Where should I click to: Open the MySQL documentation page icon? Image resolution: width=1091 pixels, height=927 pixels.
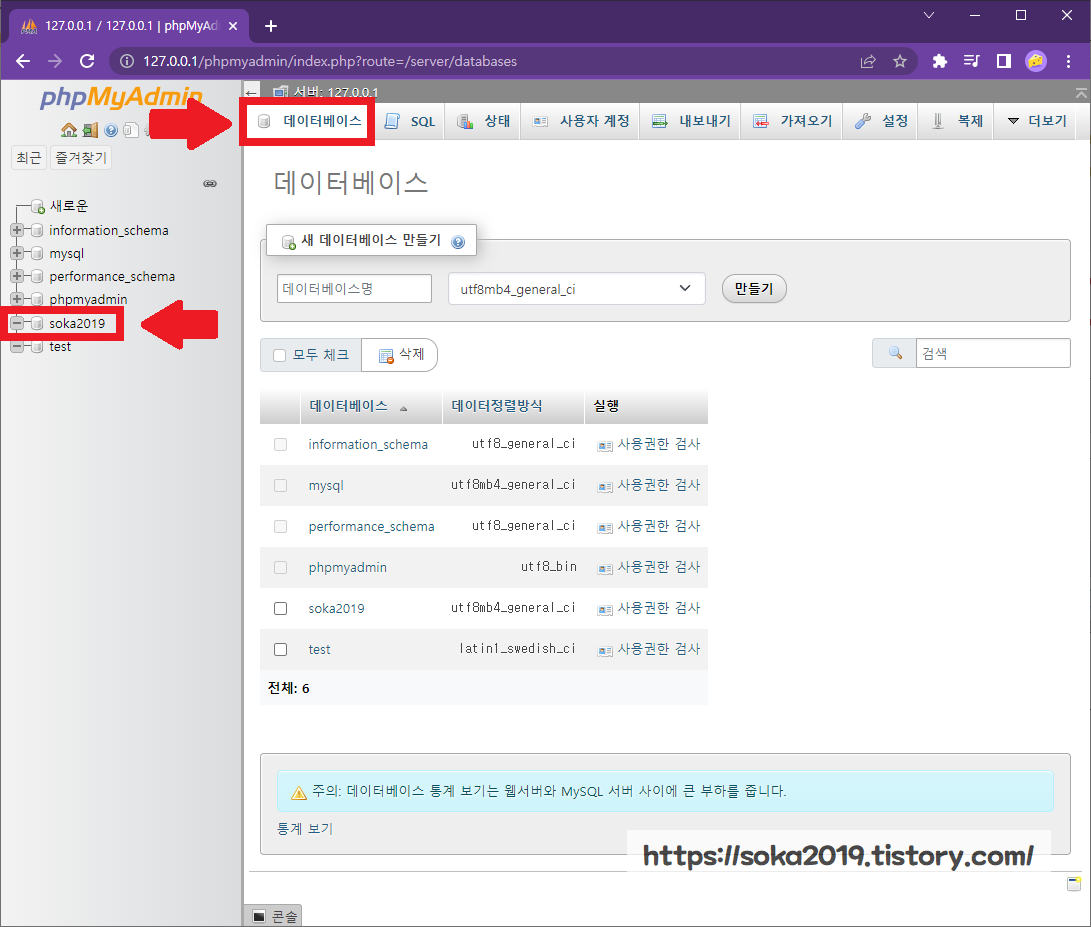(131, 130)
